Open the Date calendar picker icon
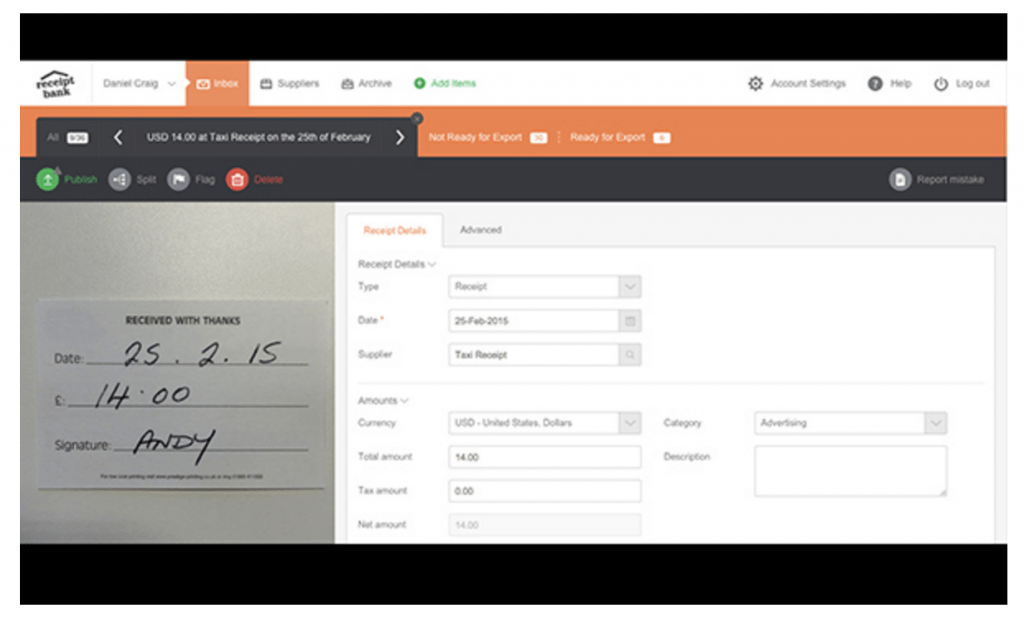Image resolution: width=1024 pixels, height=623 pixels. pos(630,321)
